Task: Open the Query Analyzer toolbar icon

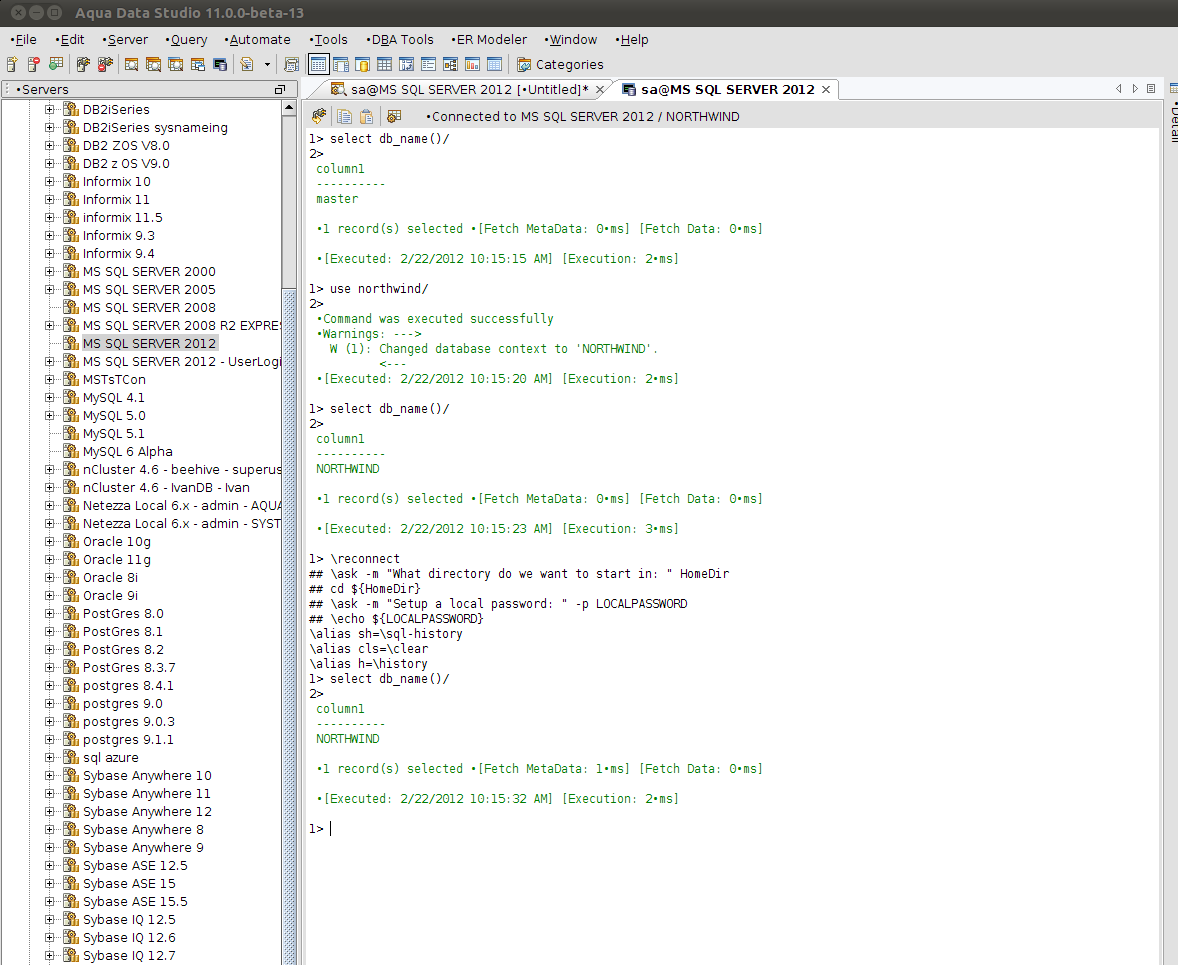Action: click(131, 65)
